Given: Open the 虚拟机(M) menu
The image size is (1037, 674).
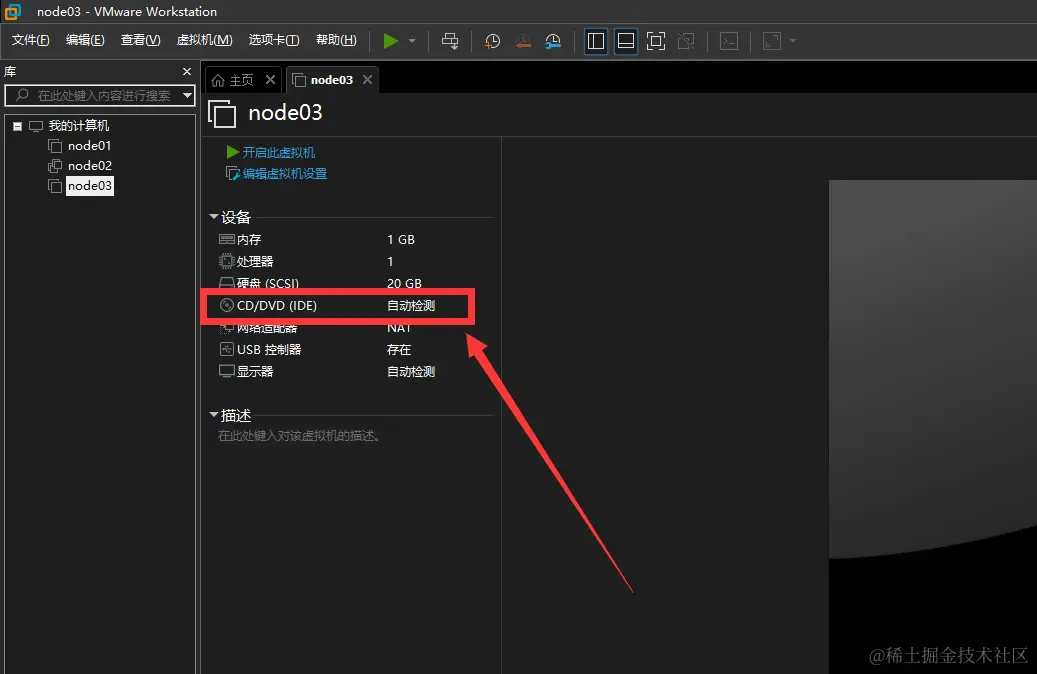Looking at the screenshot, I should pos(204,40).
